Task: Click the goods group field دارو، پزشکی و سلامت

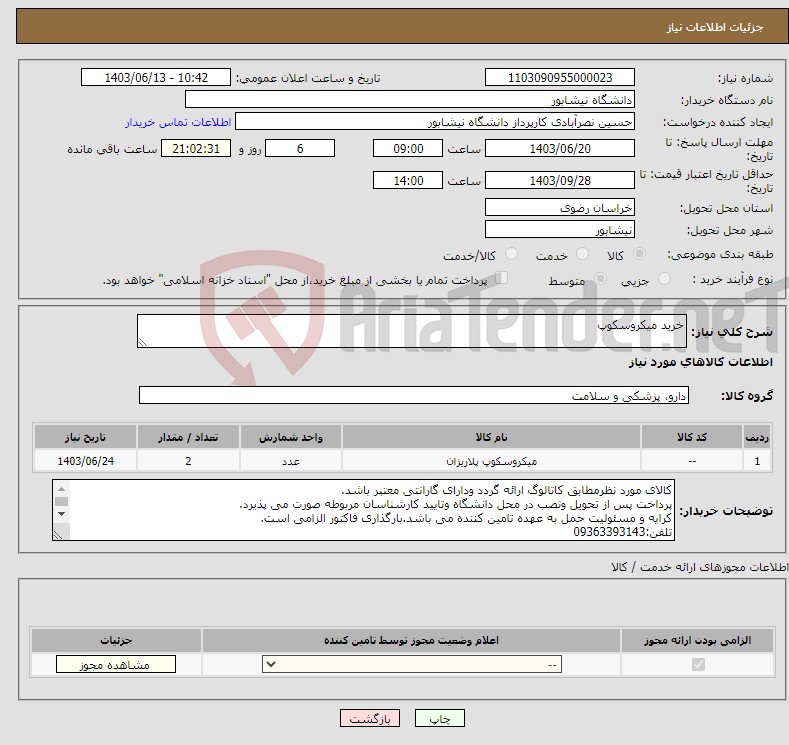Action: pos(414,395)
